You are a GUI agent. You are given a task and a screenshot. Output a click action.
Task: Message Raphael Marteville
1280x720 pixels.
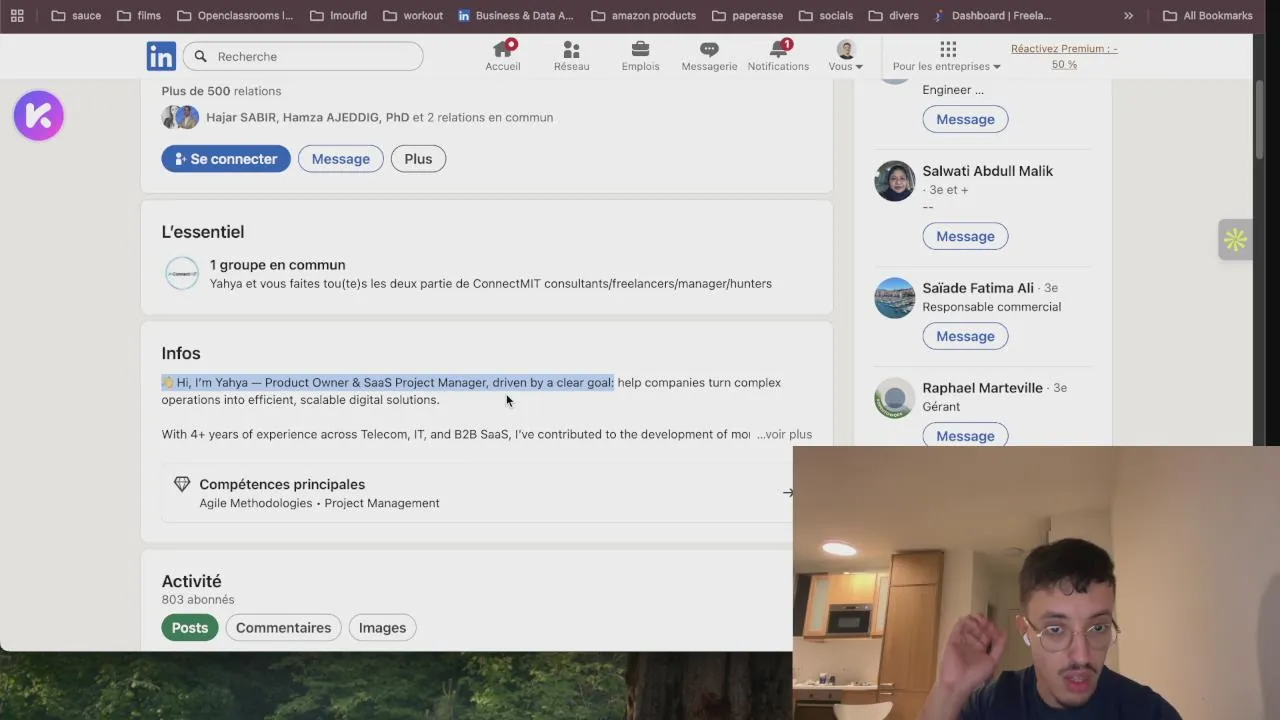965,436
